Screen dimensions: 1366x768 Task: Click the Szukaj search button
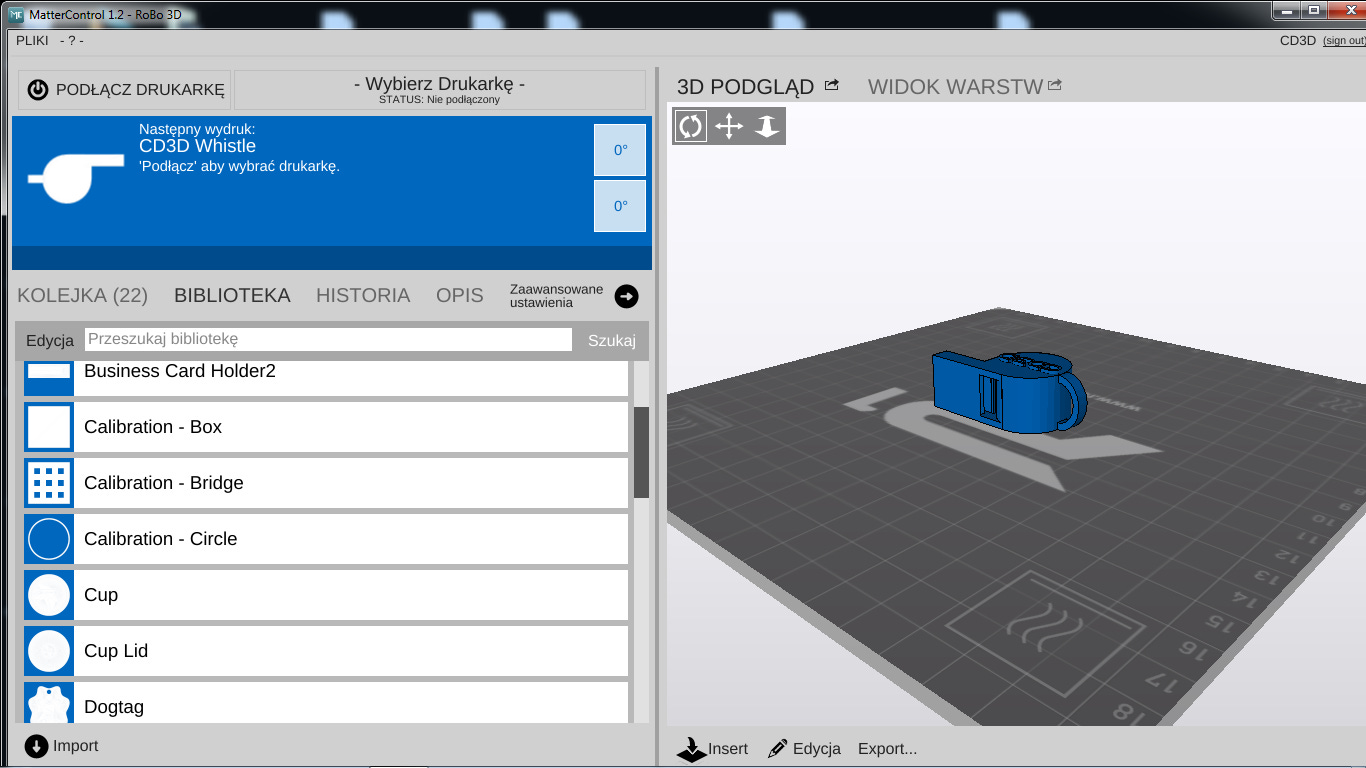pos(612,340)
